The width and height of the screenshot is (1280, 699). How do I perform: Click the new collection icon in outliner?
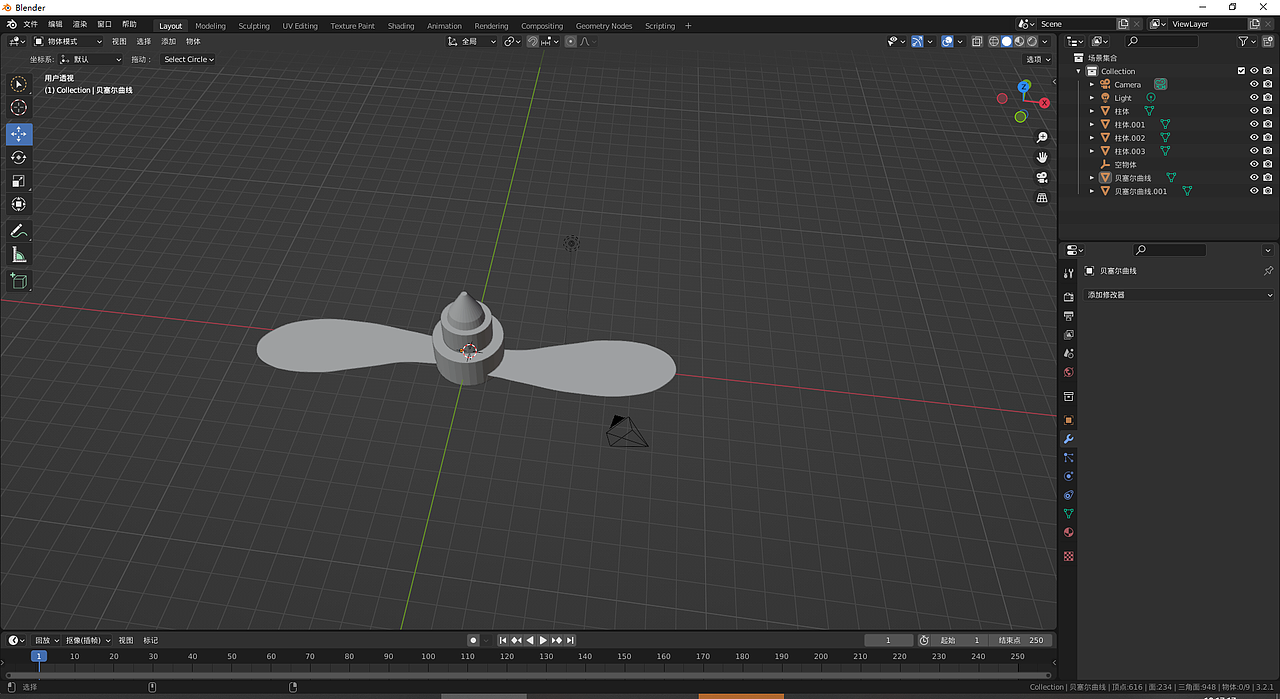coord(1268,41)
